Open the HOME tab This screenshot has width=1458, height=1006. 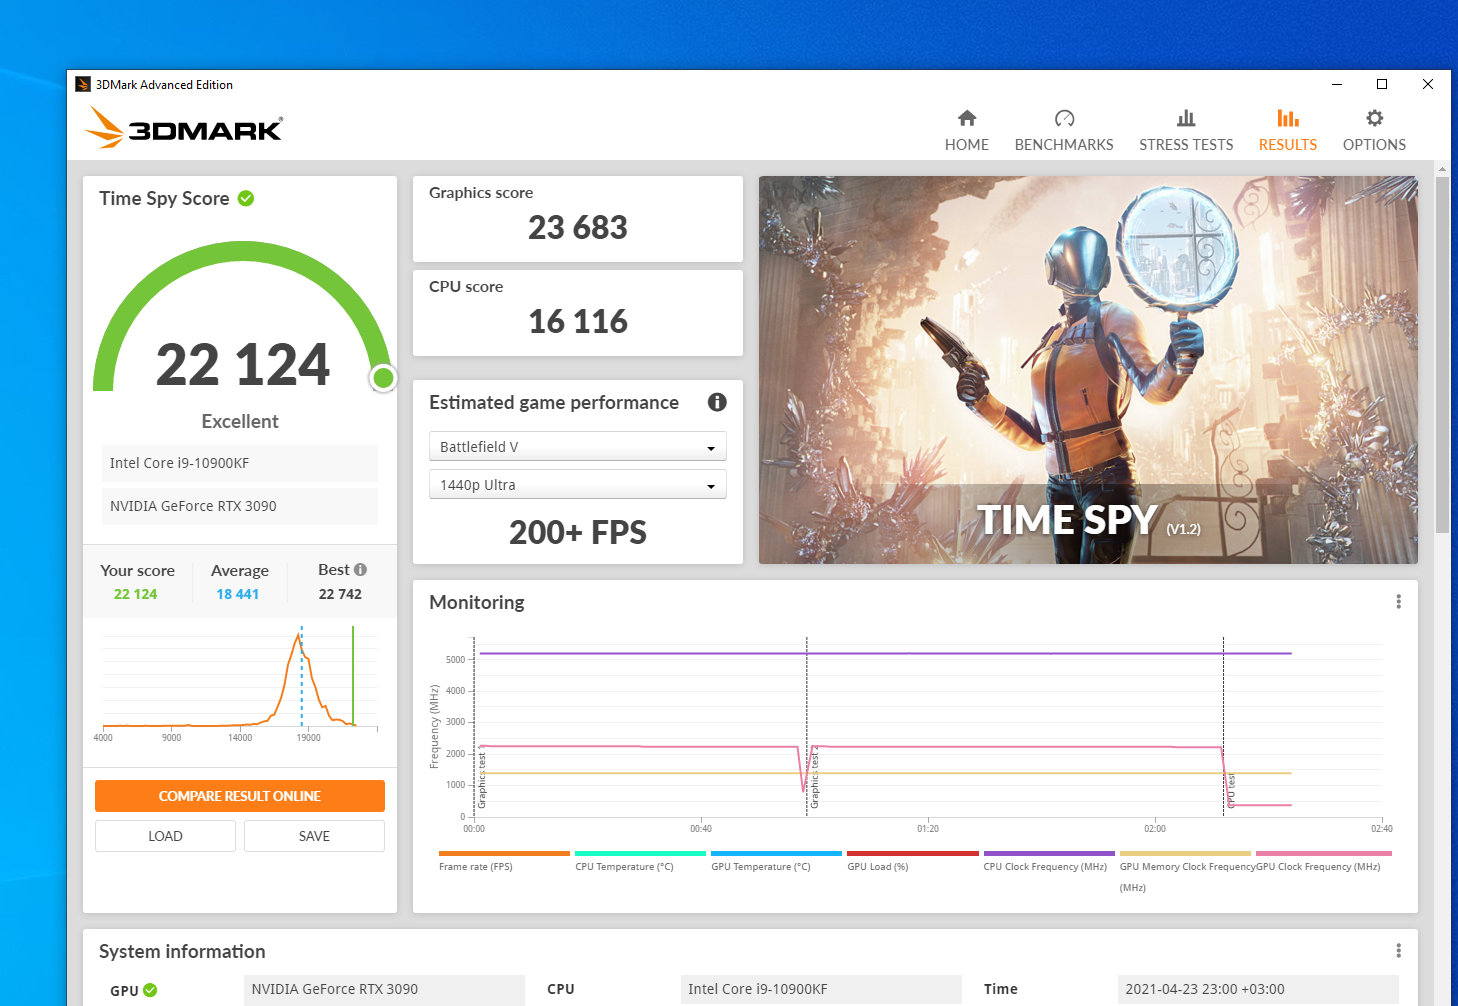967,131
